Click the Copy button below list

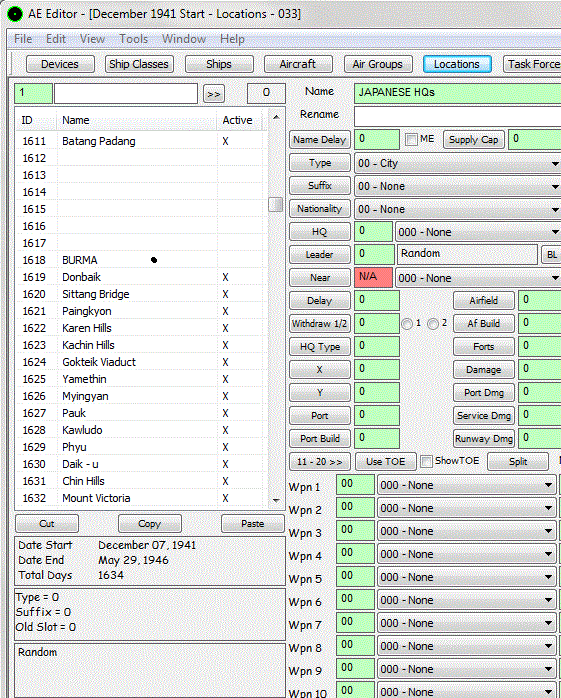(x=150, y=524)
